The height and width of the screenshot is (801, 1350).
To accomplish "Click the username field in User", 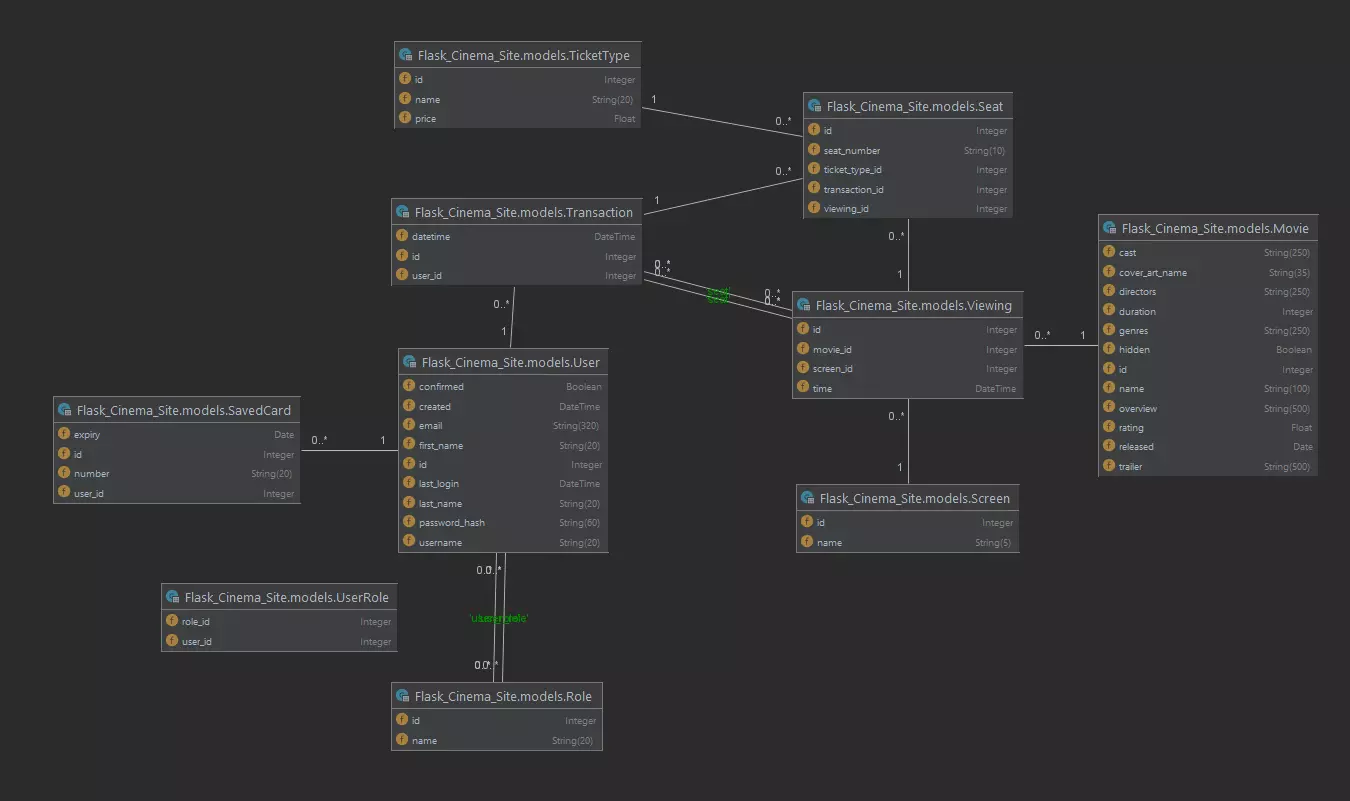I will click(503, 542).
